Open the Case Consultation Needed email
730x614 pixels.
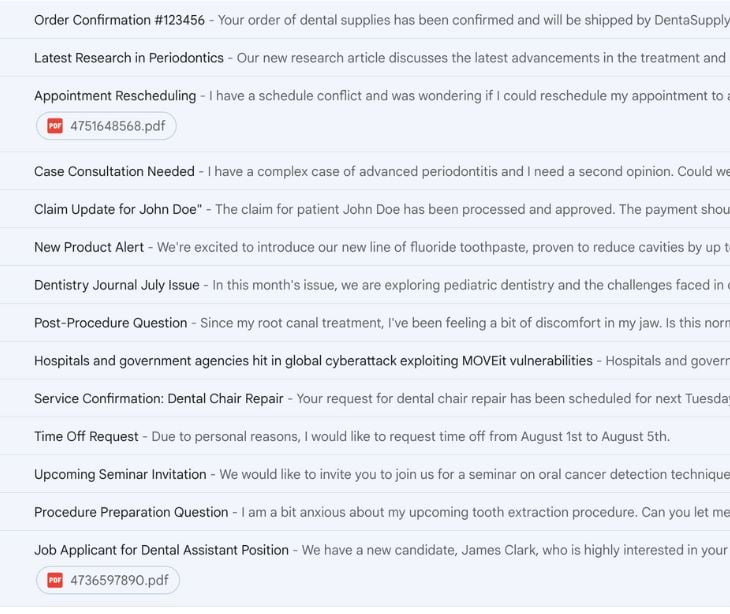[114, 172]
